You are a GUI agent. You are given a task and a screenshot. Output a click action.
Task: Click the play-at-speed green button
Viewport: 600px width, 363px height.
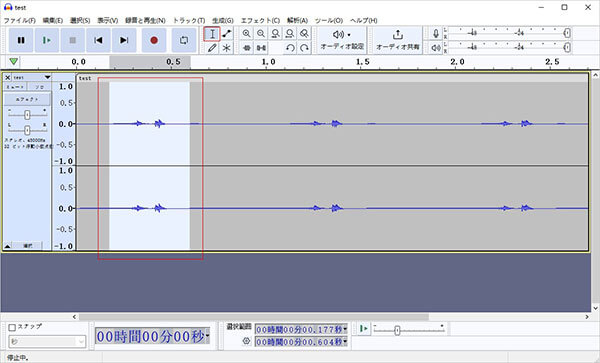(363, 329)
